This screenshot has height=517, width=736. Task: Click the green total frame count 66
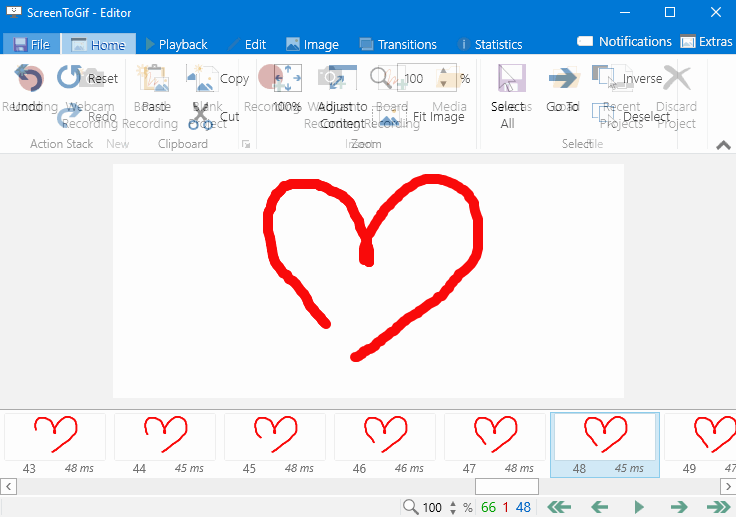pos(488,507)
